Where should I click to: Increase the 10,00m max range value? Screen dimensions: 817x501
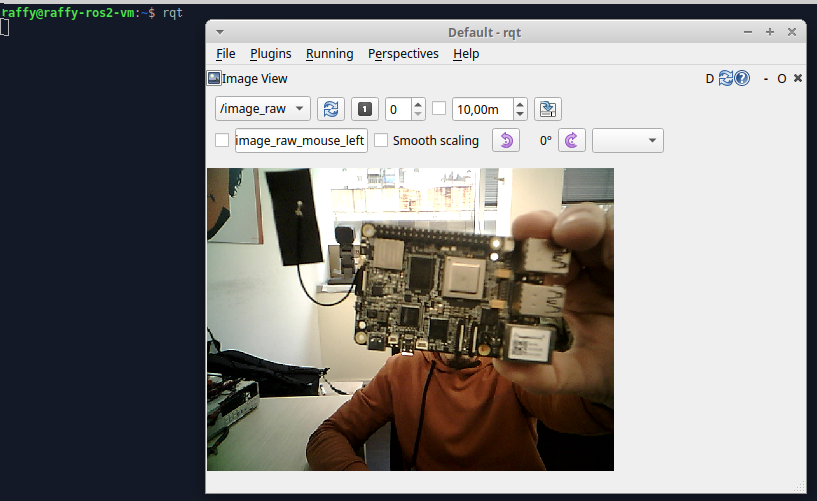point(520,104)
